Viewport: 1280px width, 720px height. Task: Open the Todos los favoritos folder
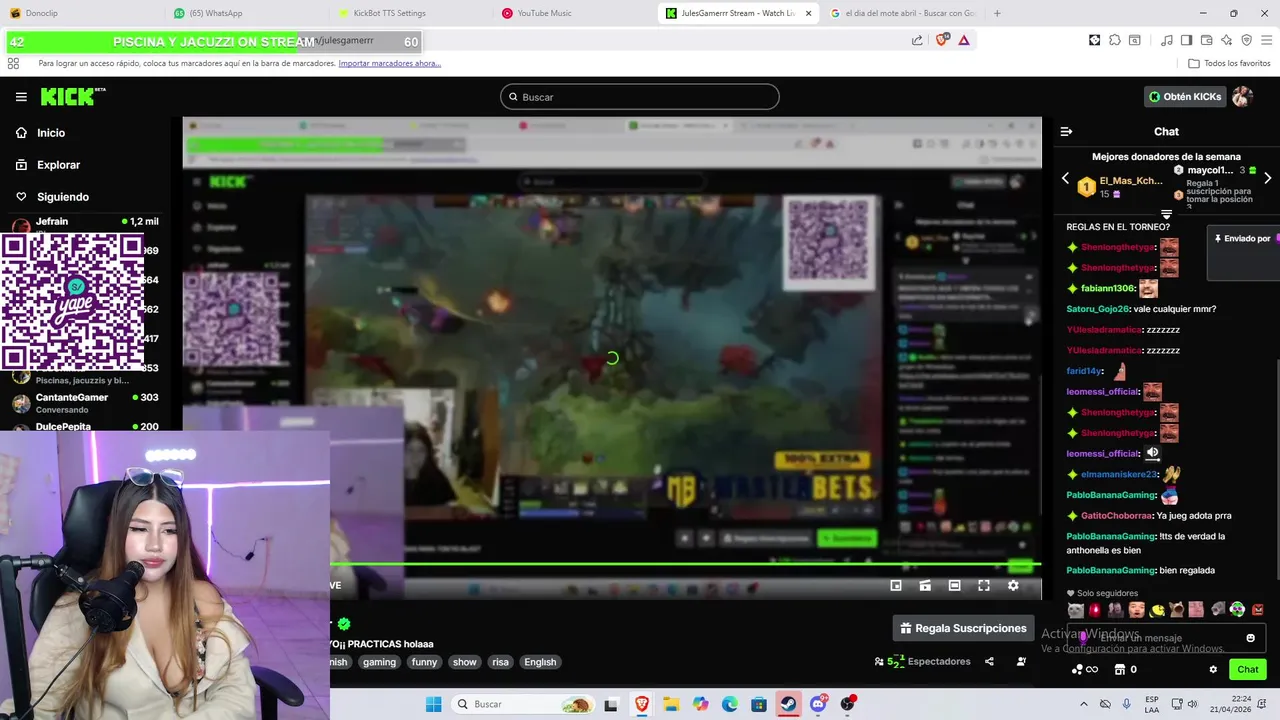1229,63
